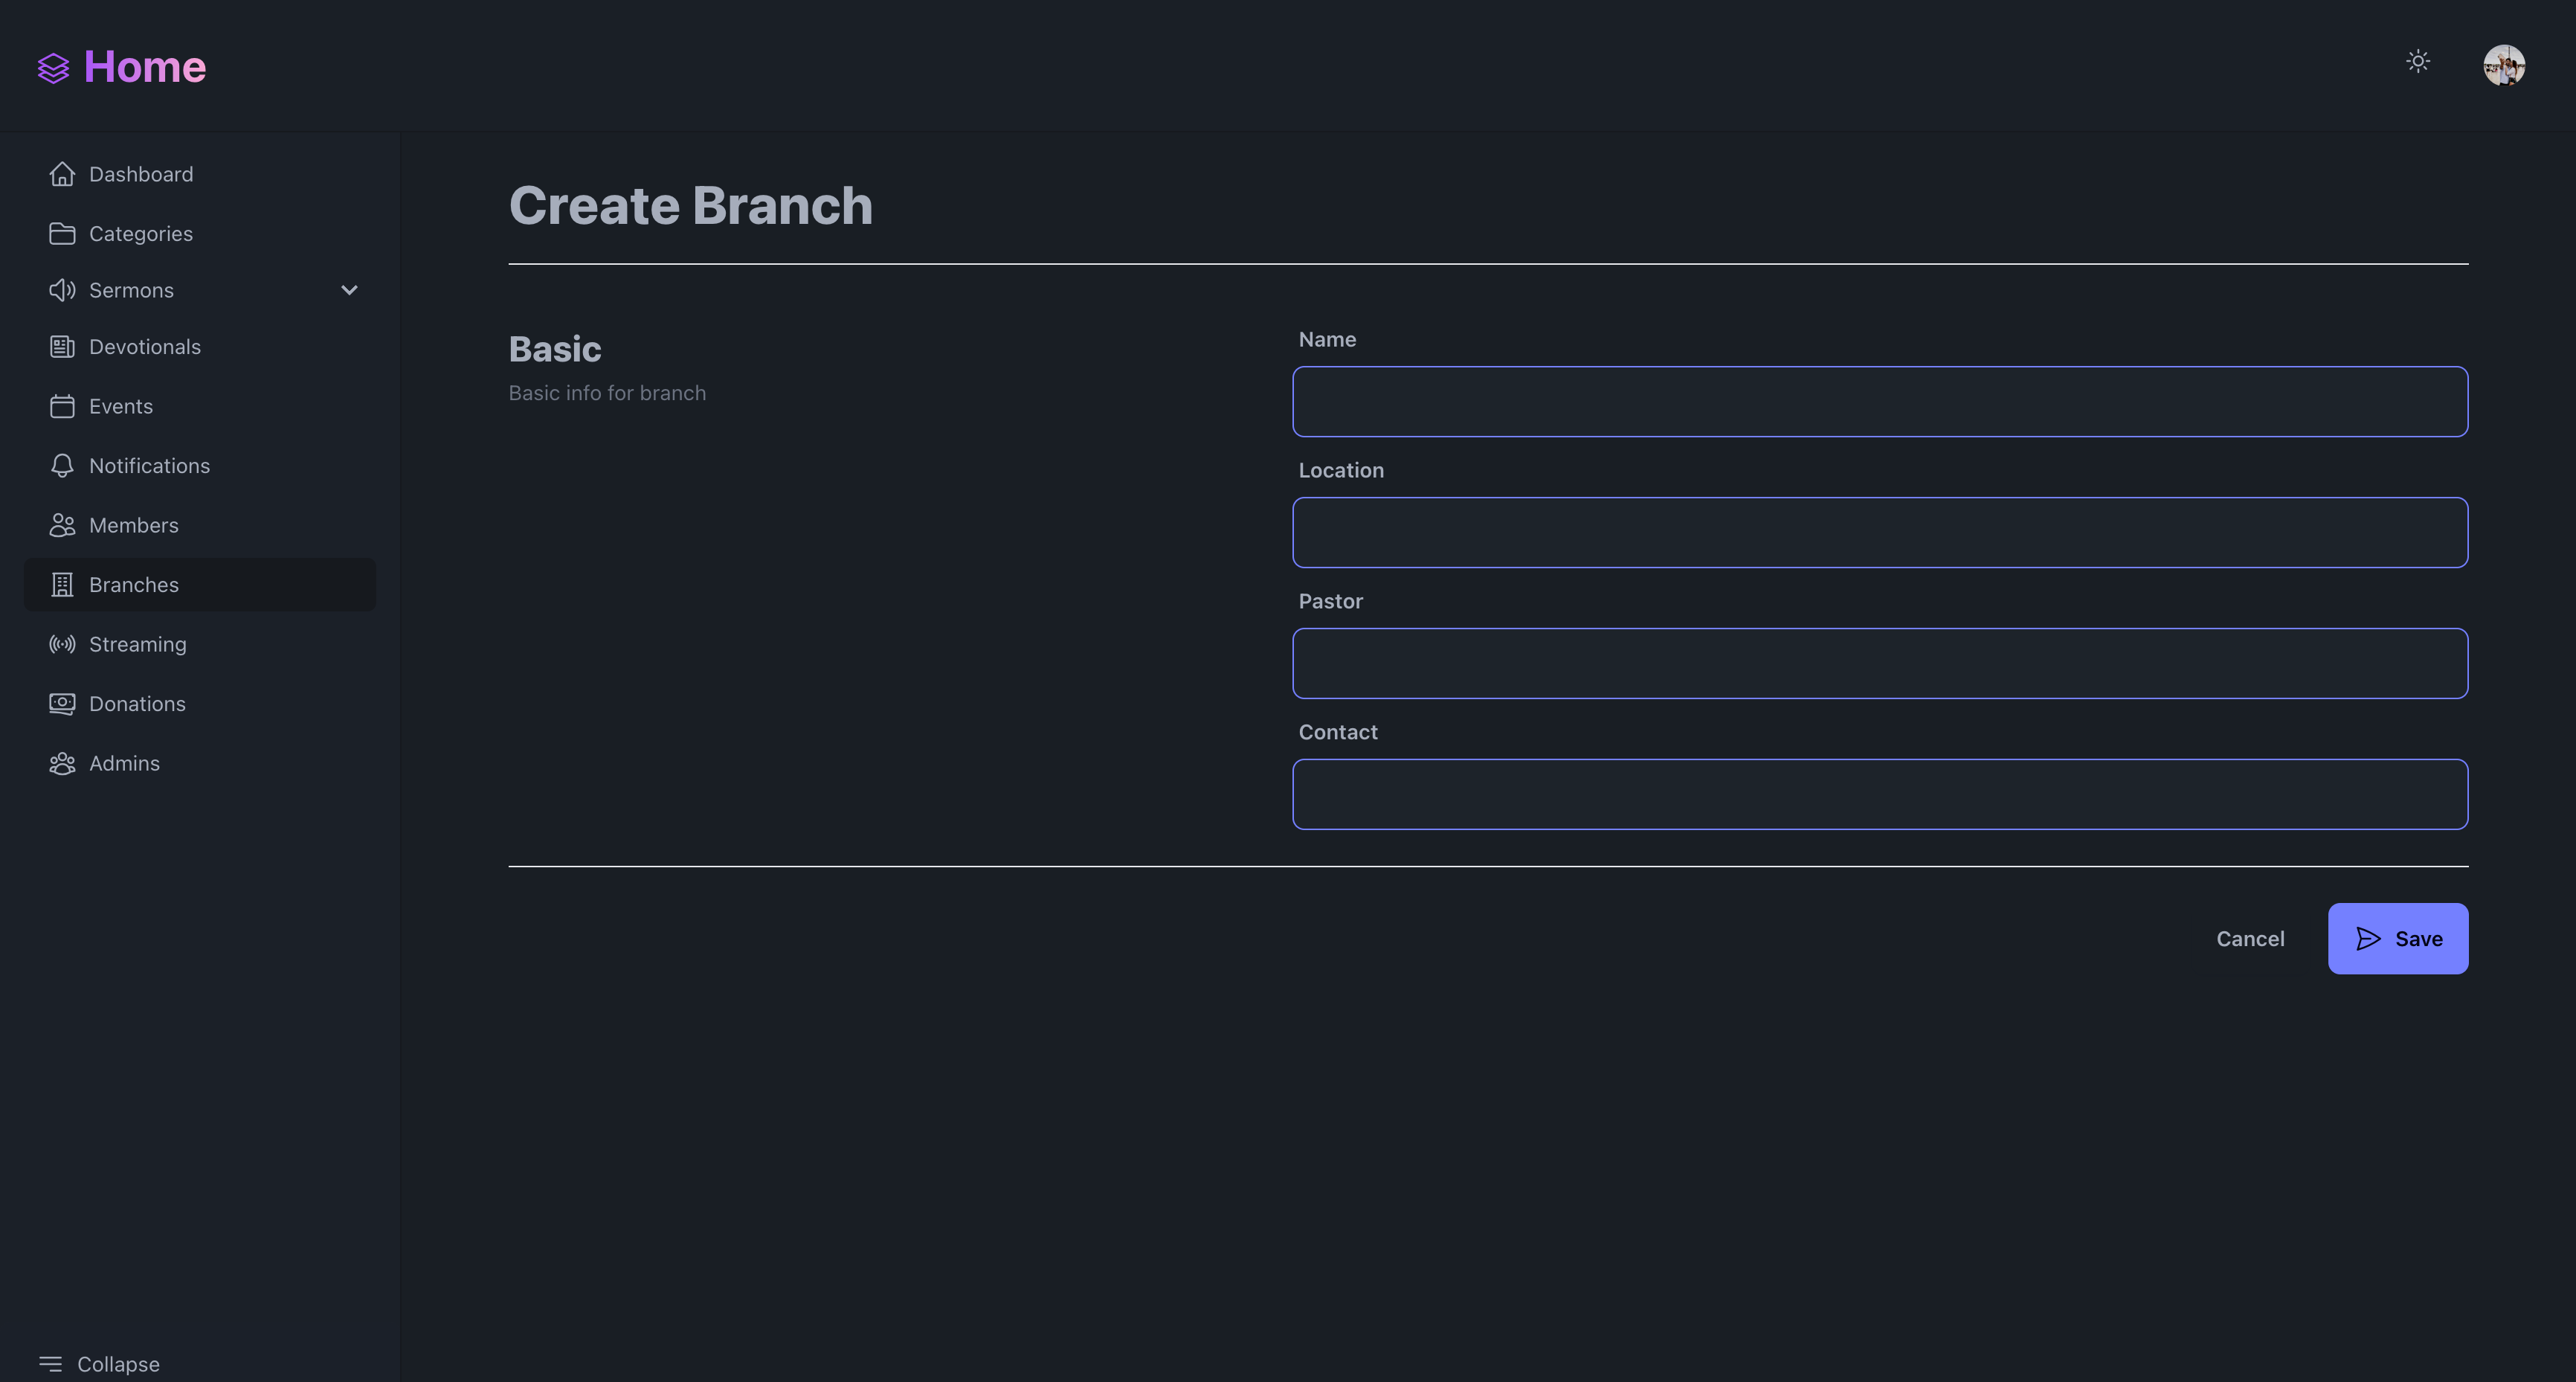Click the Events calendar icon
Screen dimensions: 2576x1382
coord(62,406)
